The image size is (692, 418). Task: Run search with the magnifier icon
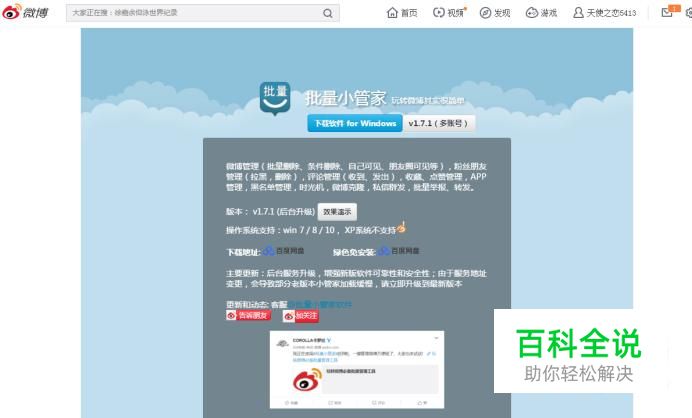[328, 13]
